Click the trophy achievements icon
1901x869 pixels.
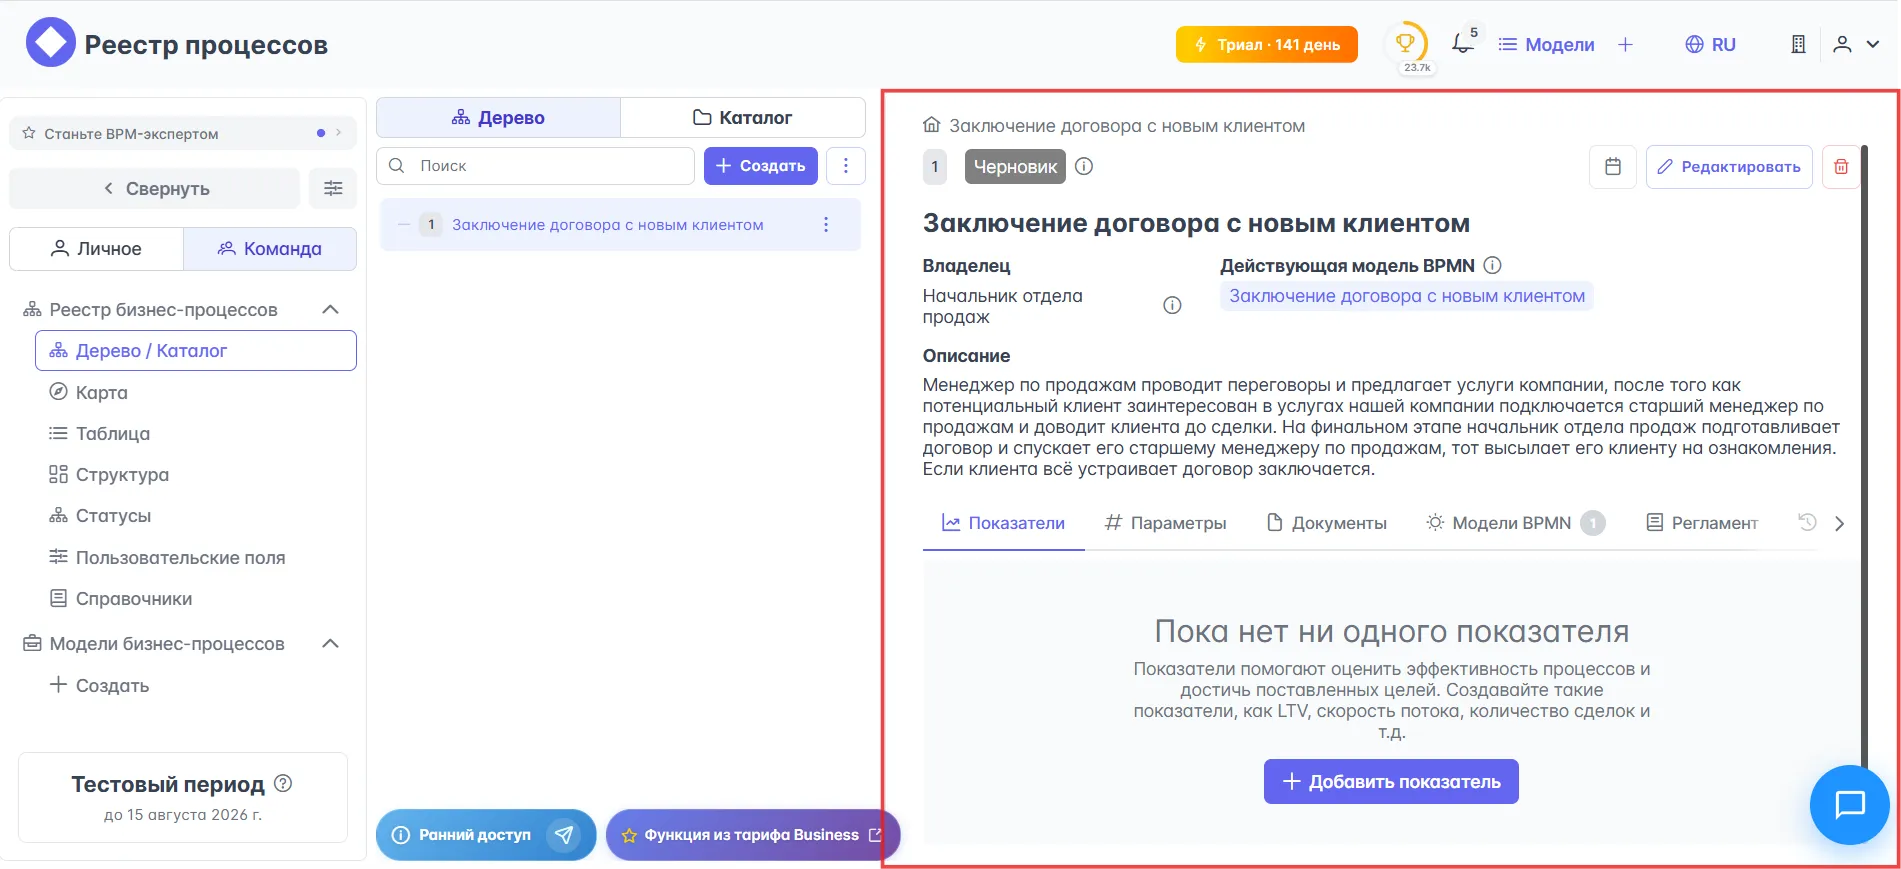pos(1405,44)
